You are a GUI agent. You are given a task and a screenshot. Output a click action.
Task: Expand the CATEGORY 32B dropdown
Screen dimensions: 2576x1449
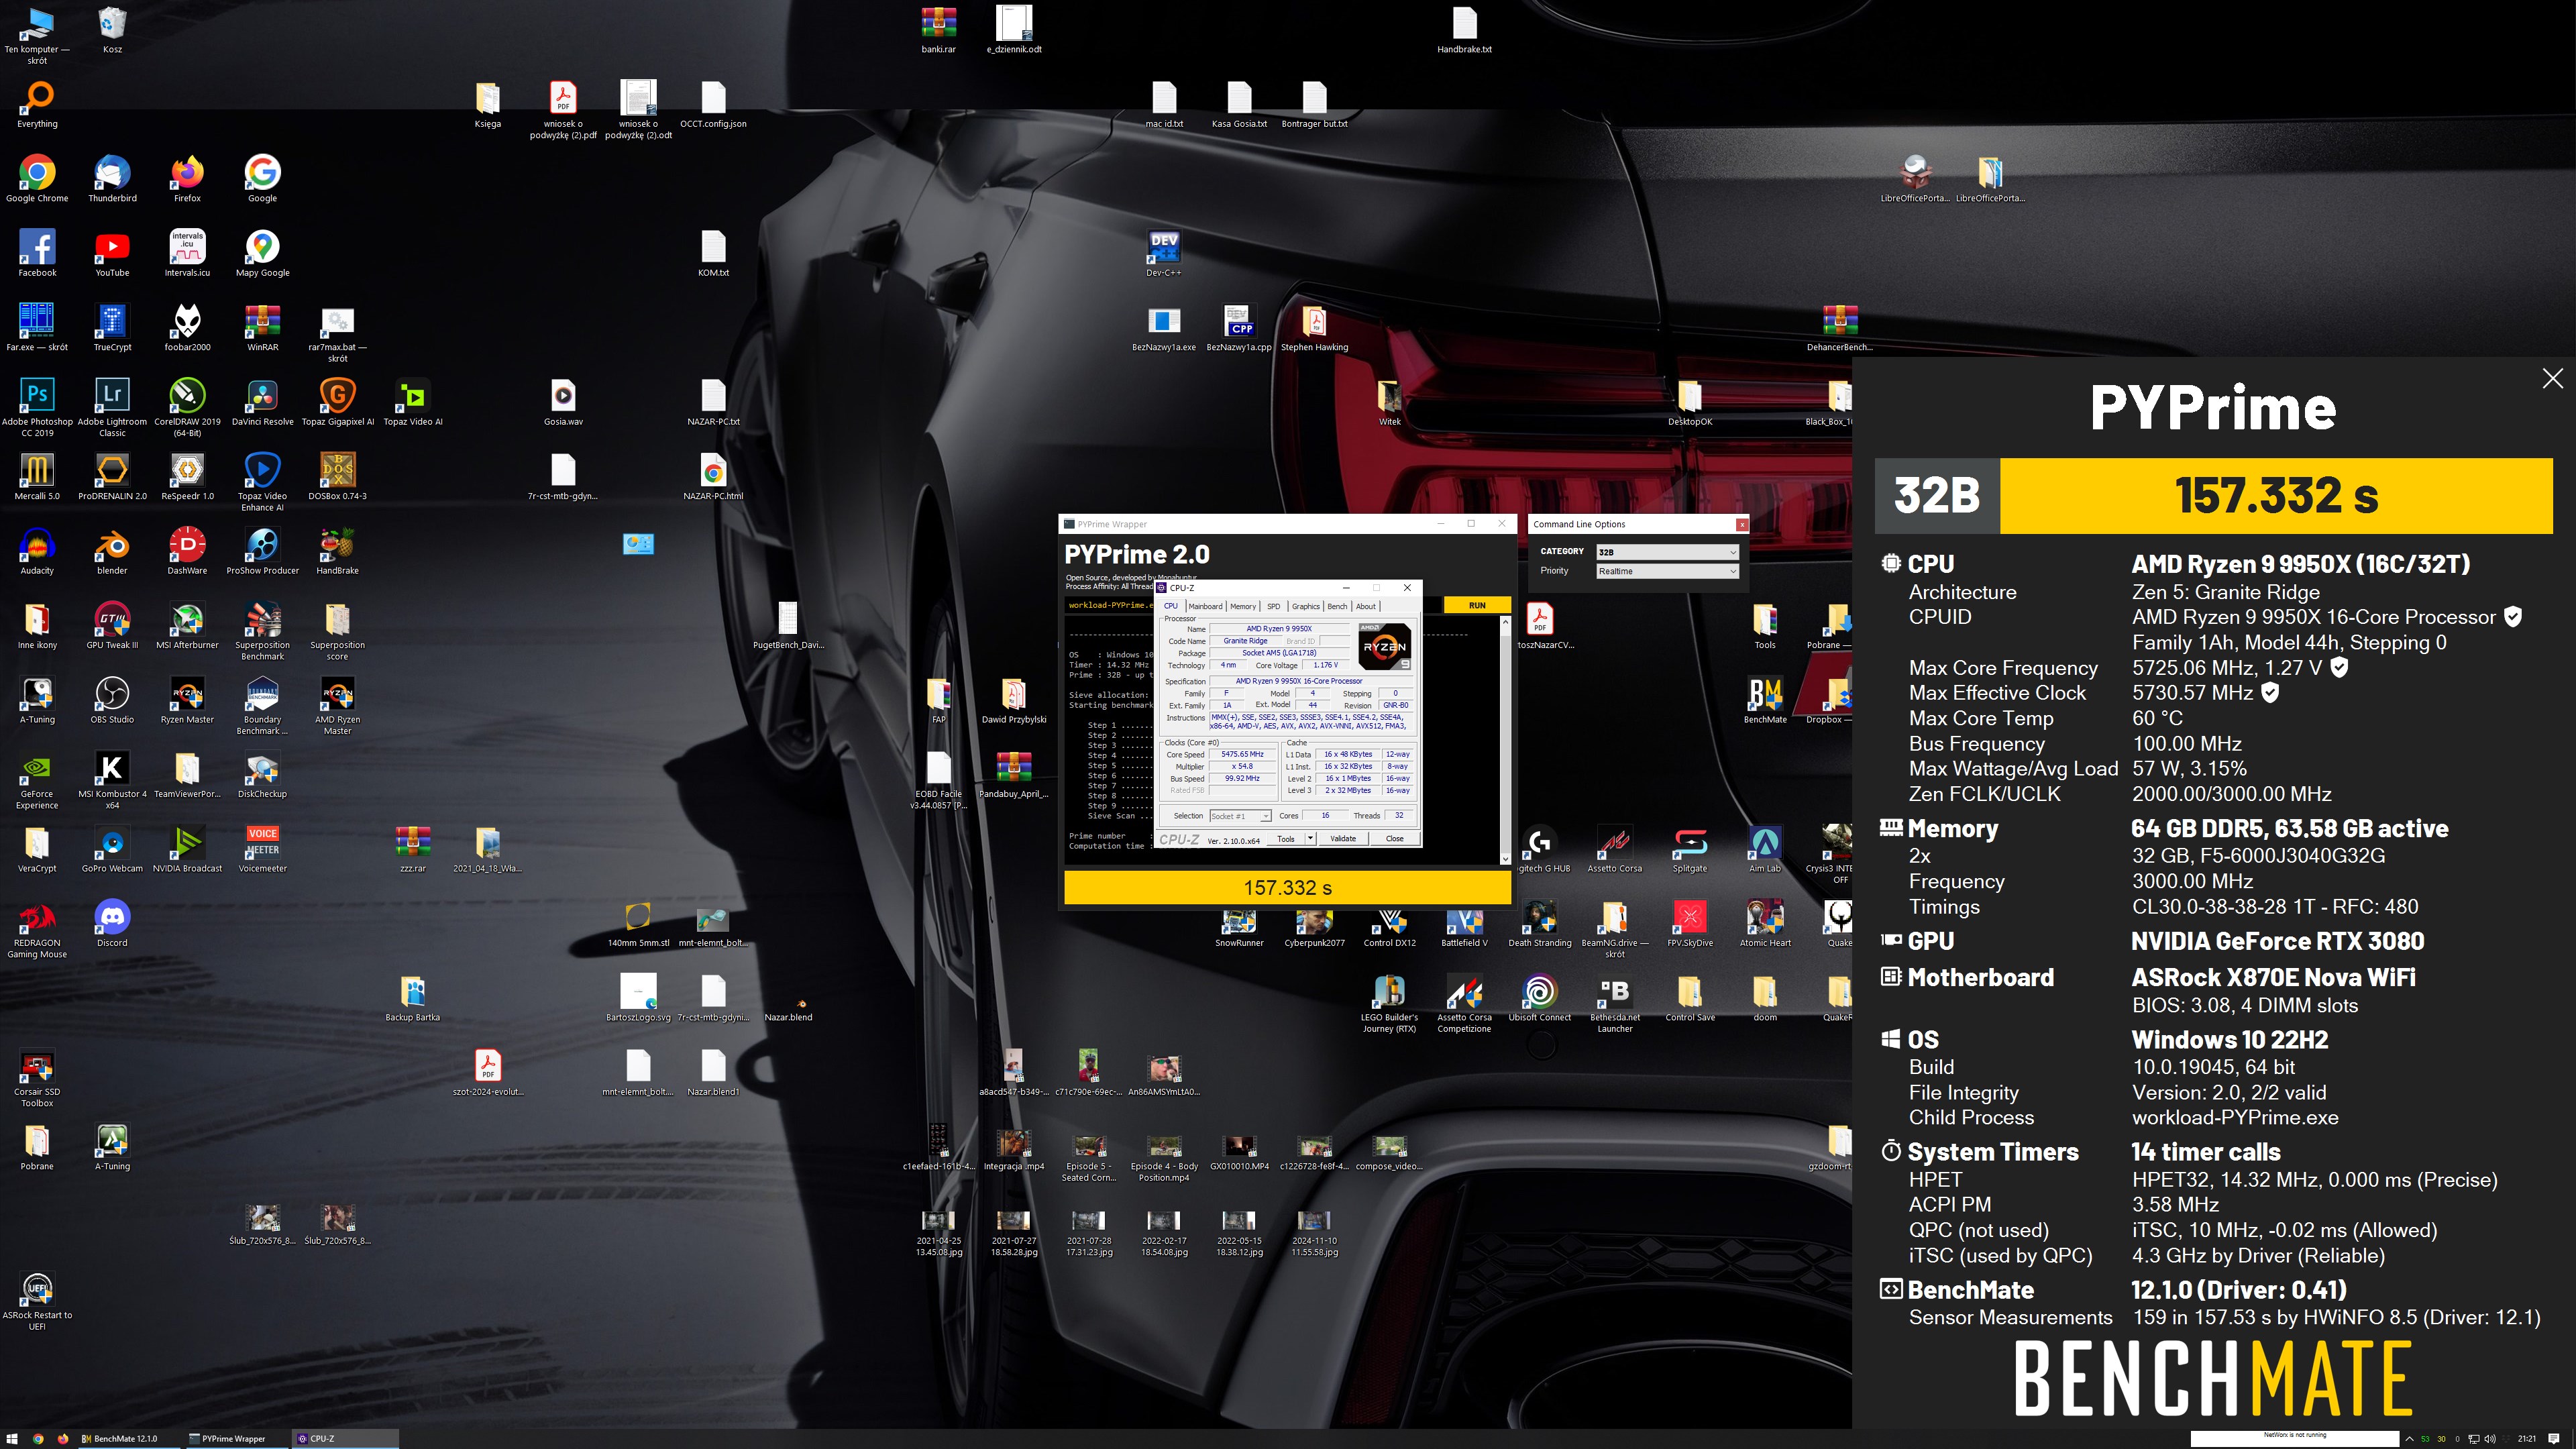coord(1667,552)
